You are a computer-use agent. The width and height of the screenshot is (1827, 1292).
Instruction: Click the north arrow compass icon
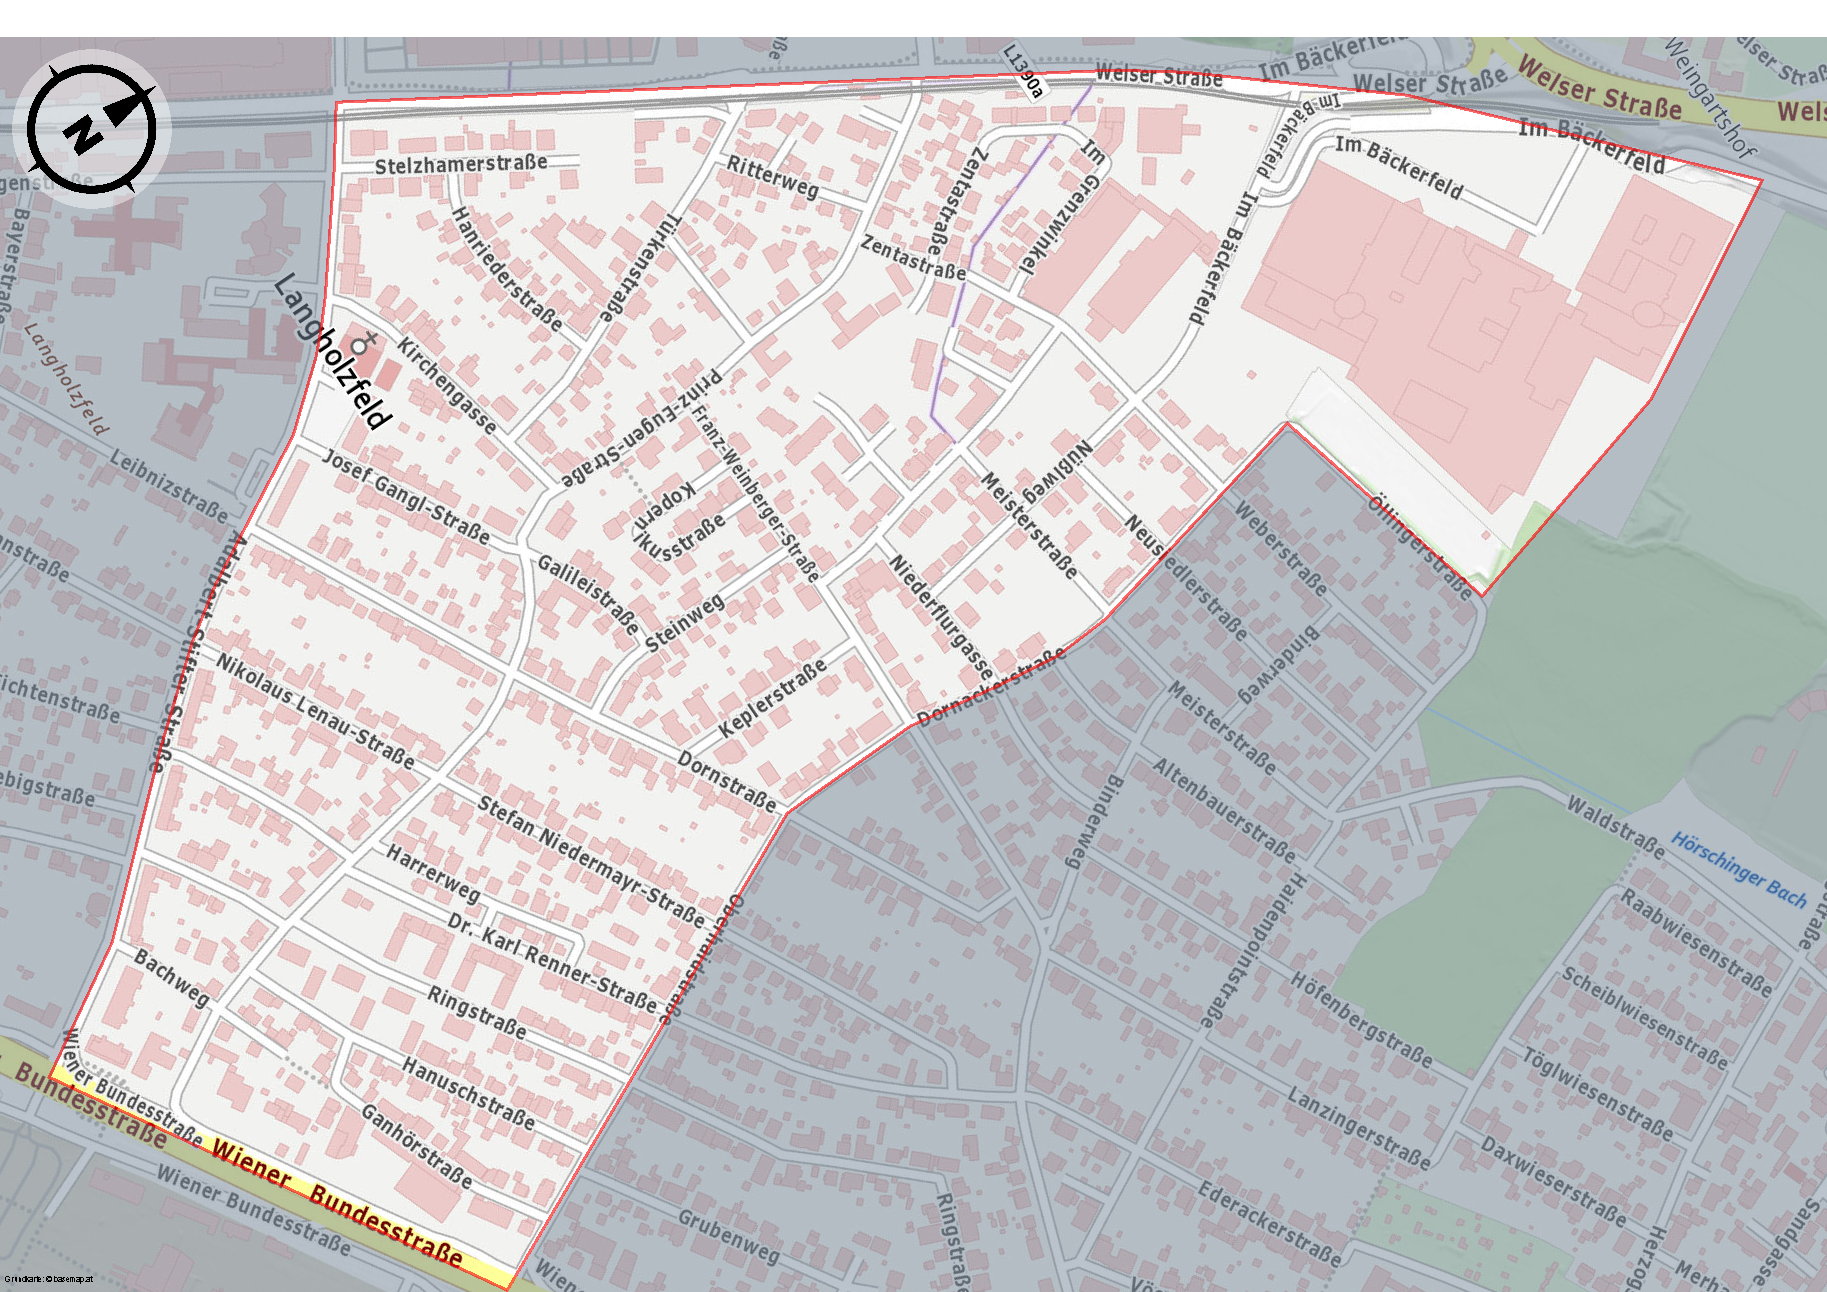coord(92,128)
